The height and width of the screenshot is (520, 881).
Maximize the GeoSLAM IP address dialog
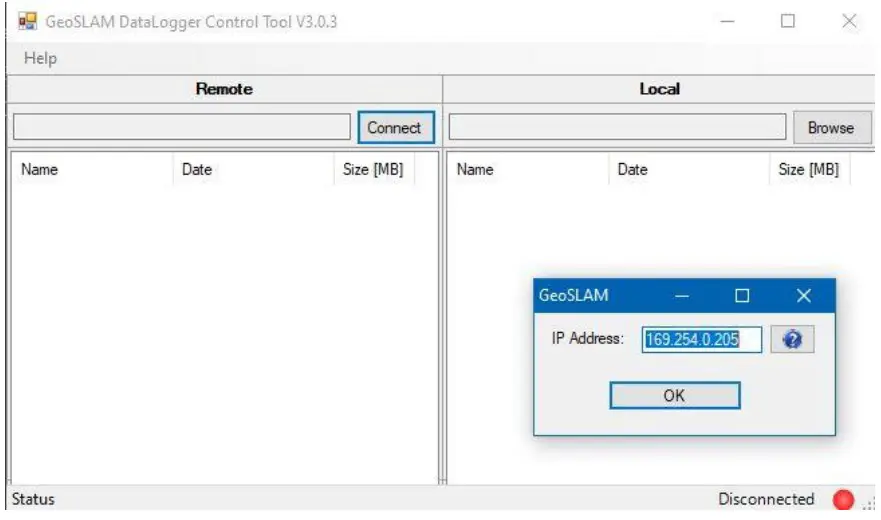[x=742, y=296]
